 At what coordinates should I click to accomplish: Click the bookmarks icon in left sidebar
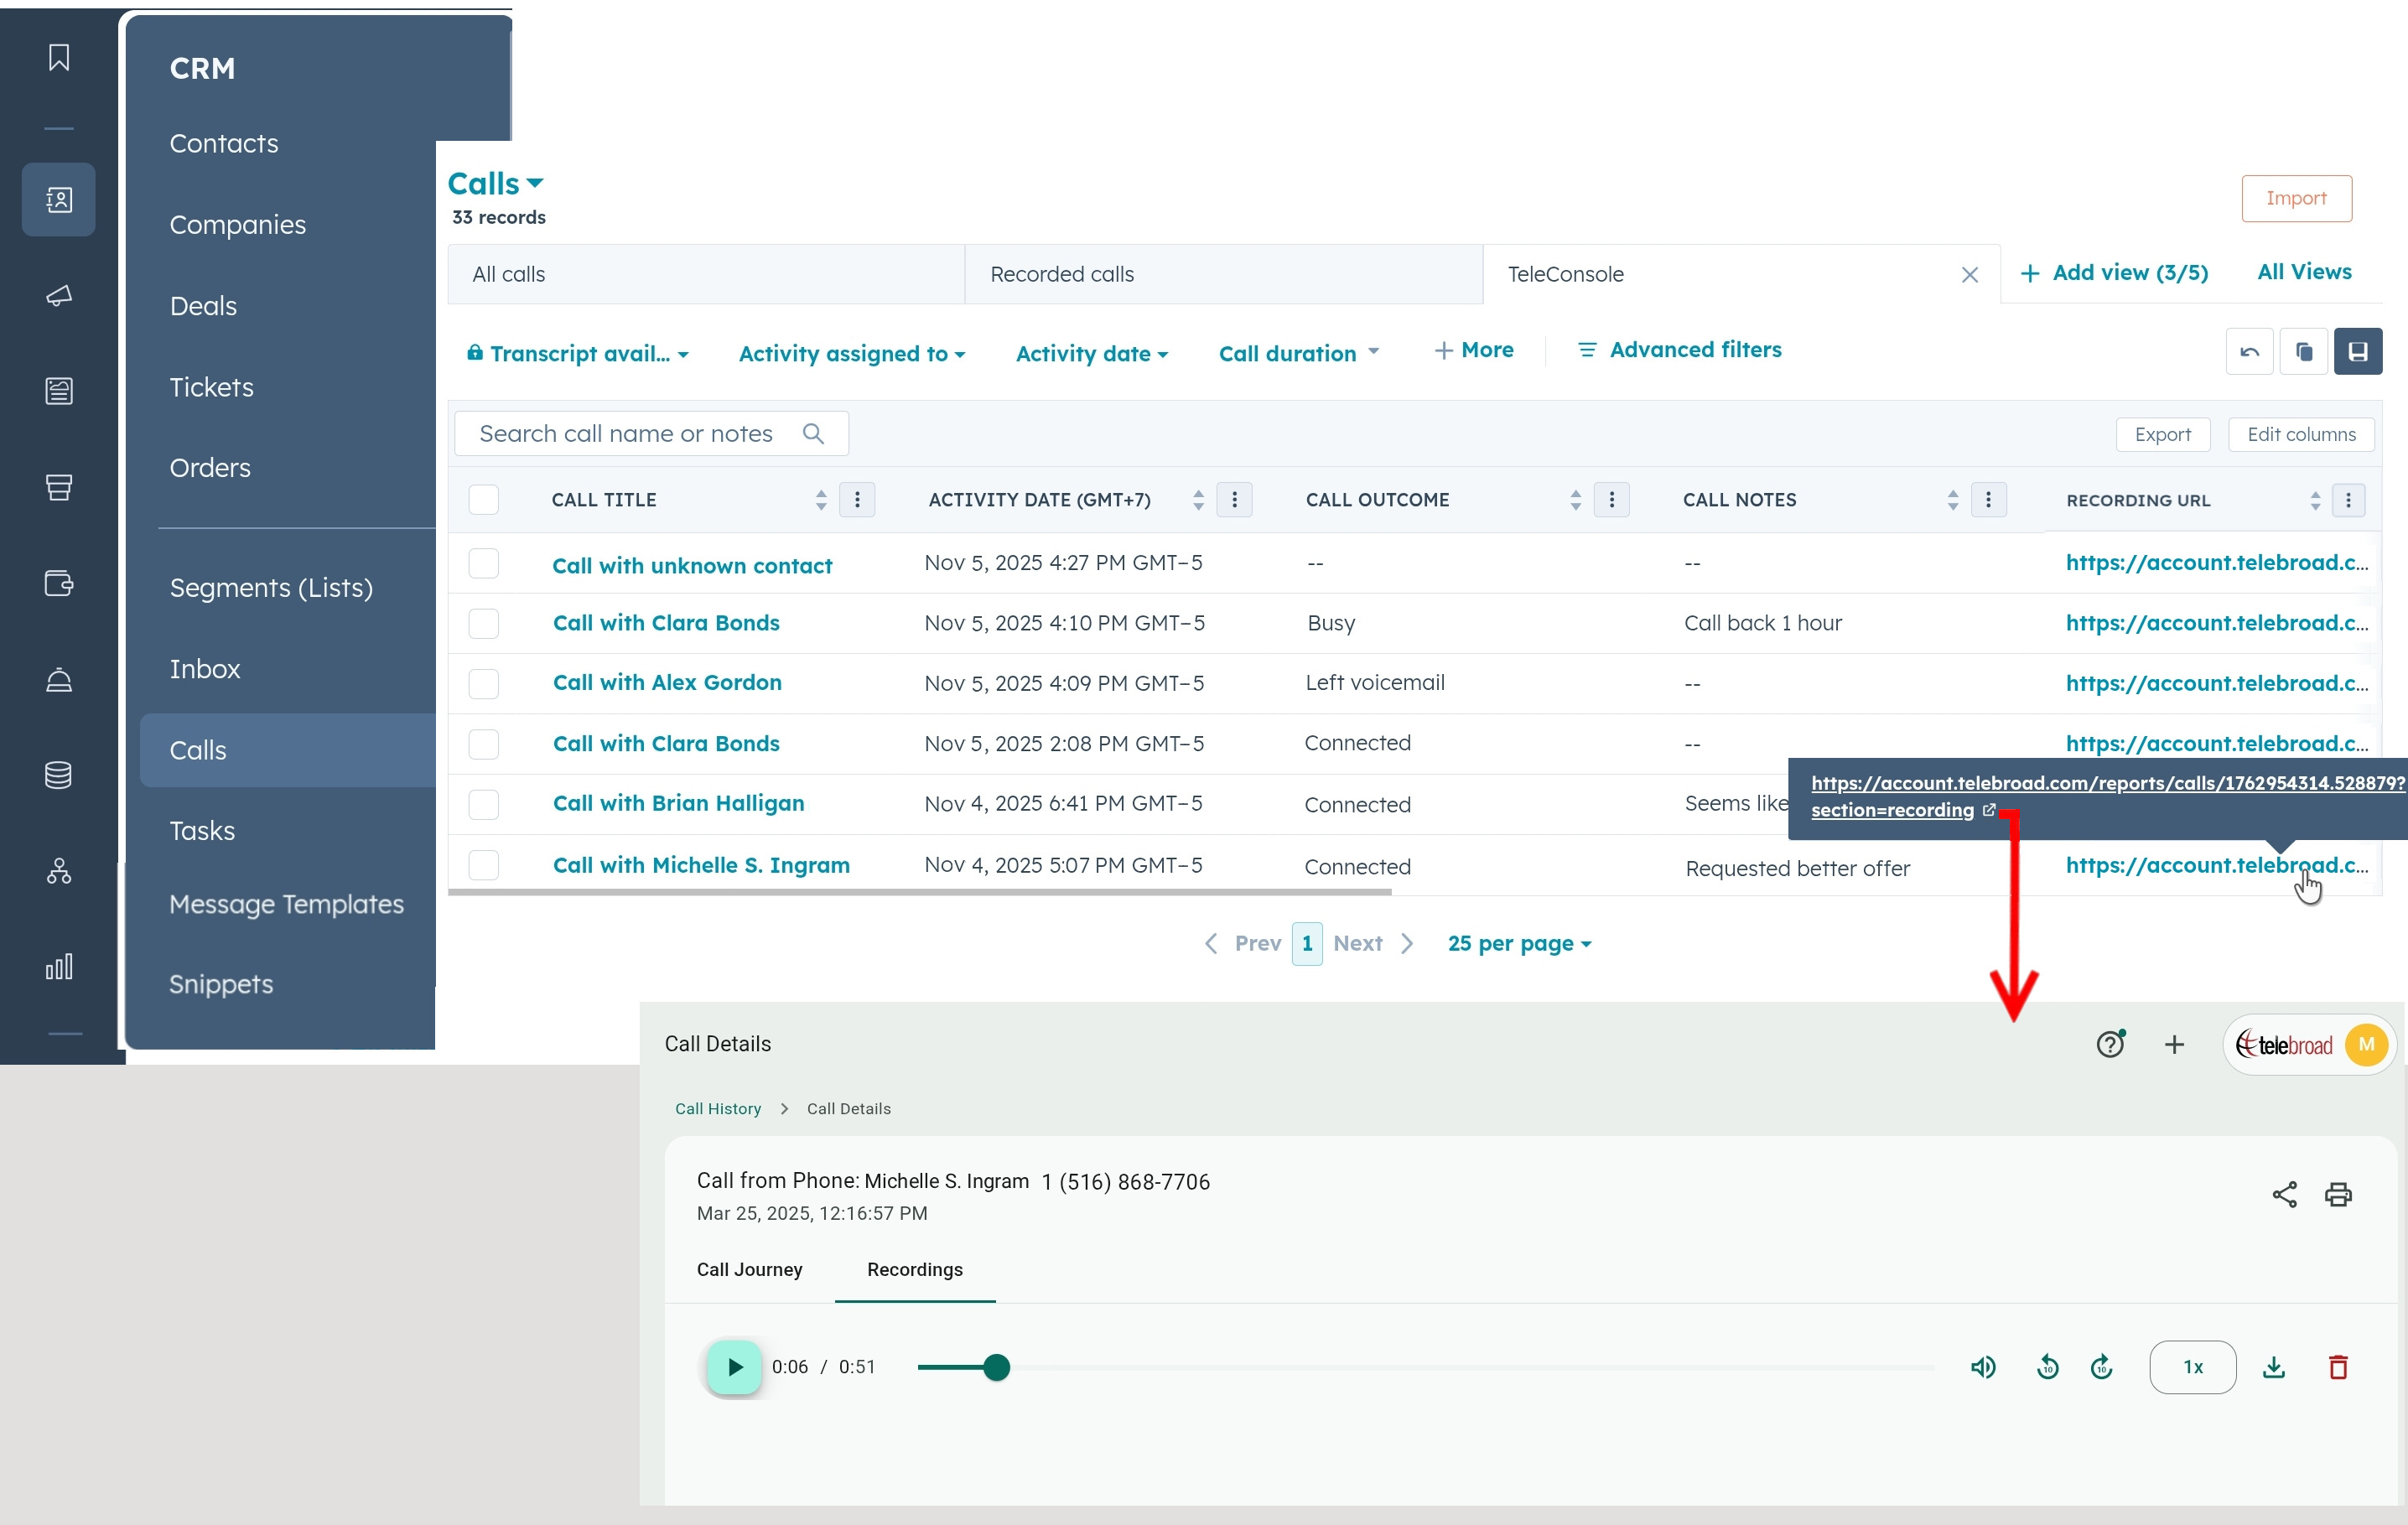pos(59,58)
